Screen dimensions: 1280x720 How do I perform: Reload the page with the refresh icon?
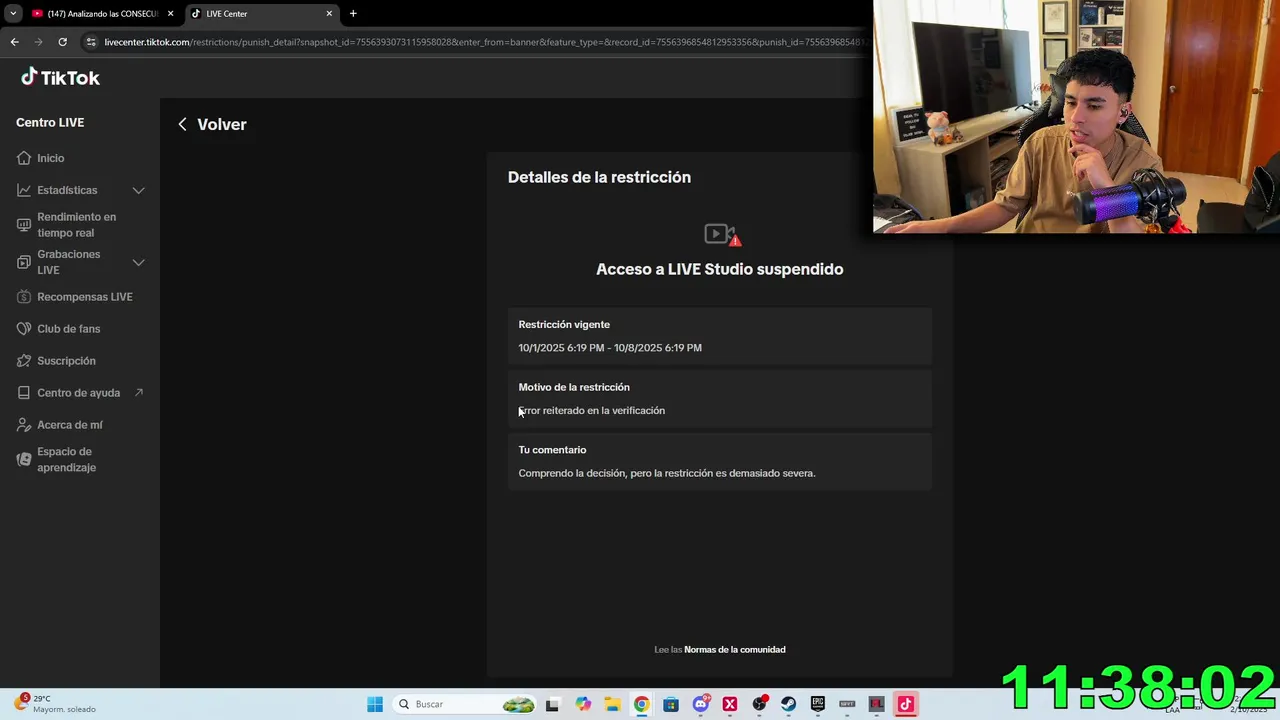62,42
